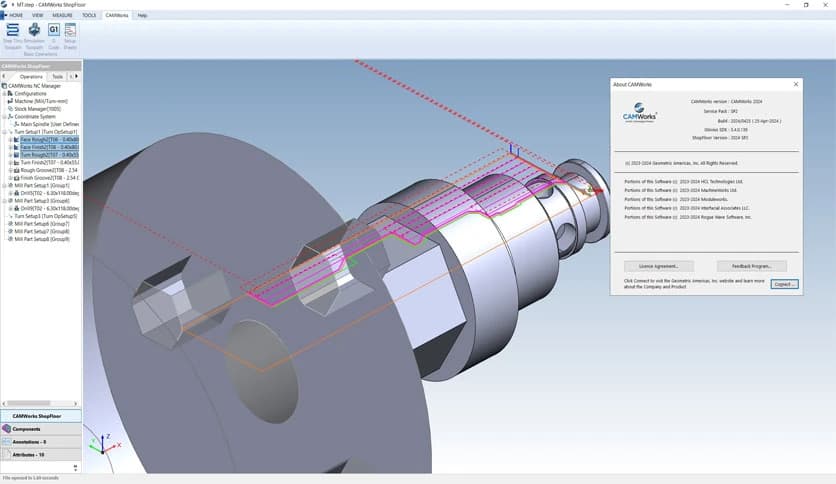Click the Simulate Toolpath icon
The height and width of the screenshot is (484, 836).
[x=34, y=30]
